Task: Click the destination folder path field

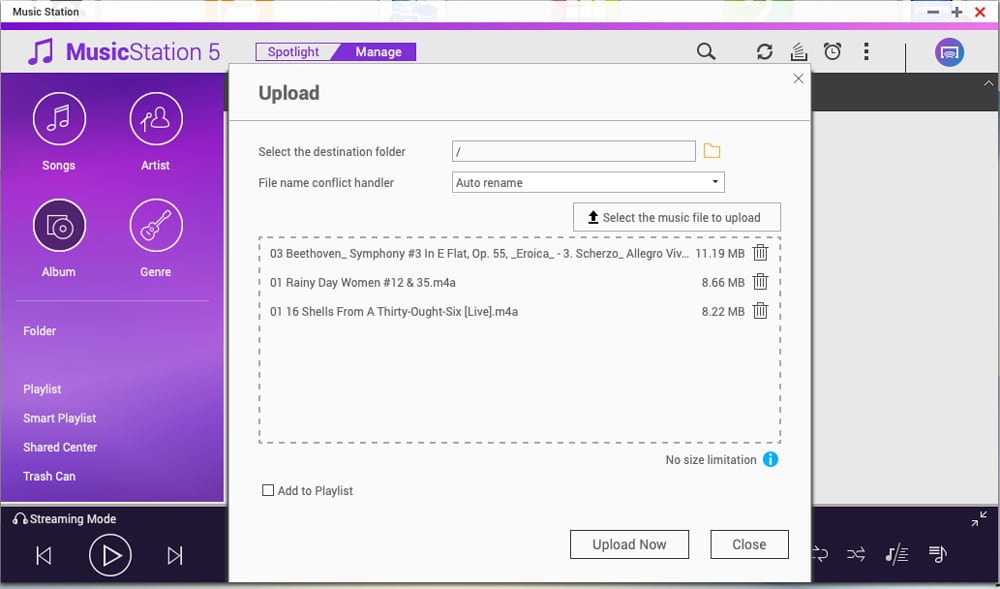Action: pyautogui.click(x=573, y=151)
